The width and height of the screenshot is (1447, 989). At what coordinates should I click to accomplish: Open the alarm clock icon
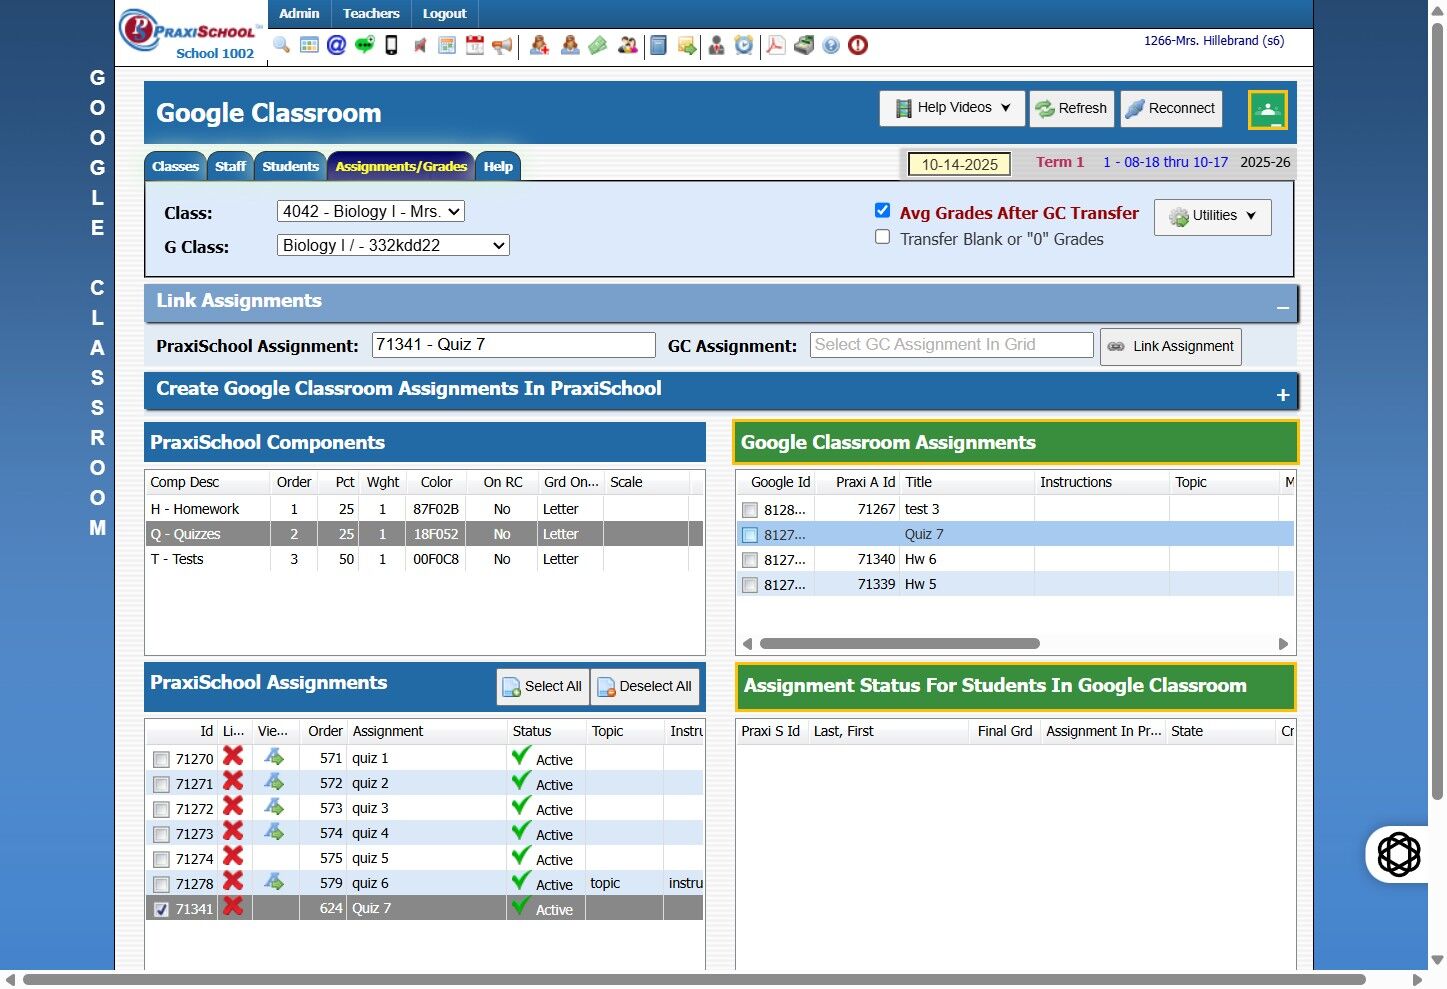click(x=744, y=45)
